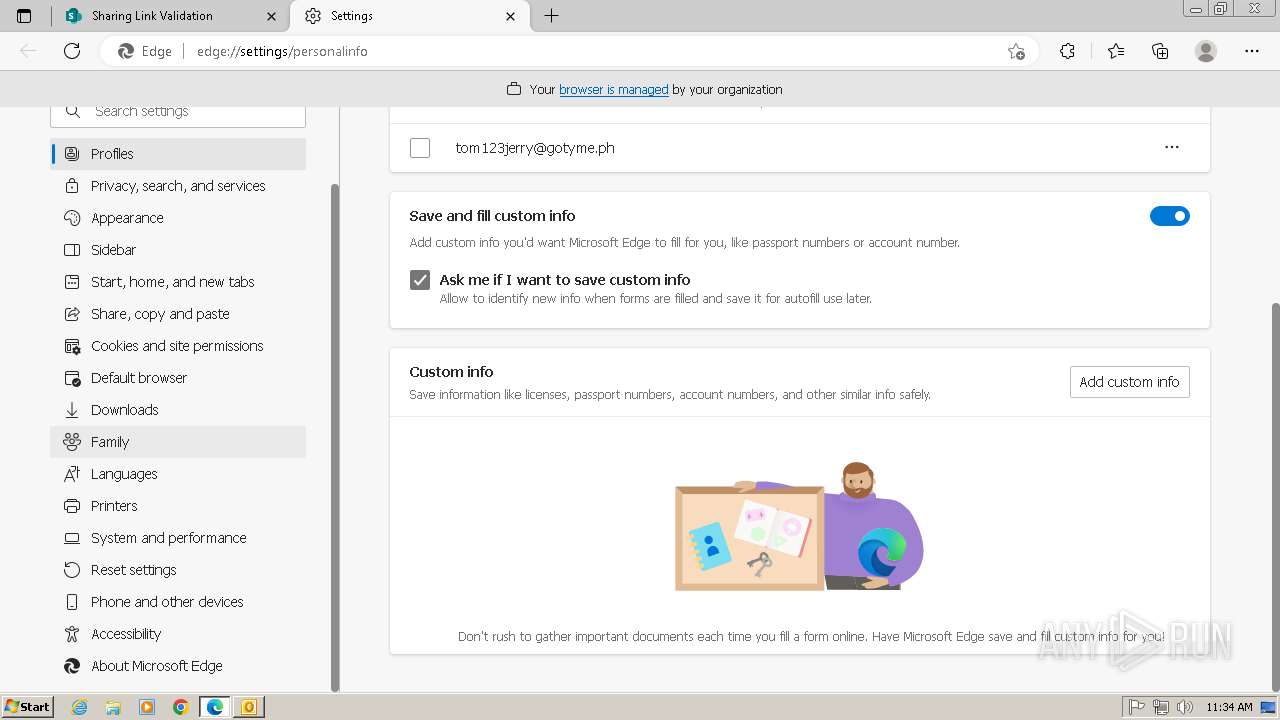Open a new tab
The width and height of the screenshot is (1280, 720).
pos(551,16)
